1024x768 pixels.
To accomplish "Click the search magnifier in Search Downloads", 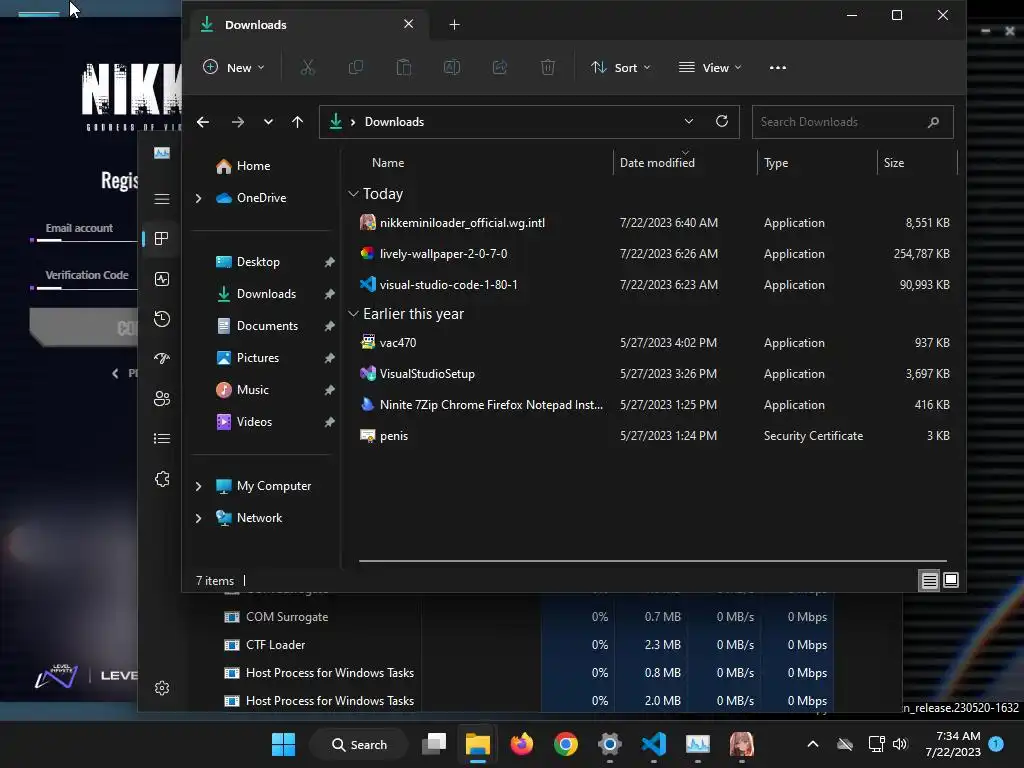I will click(933, 122).
